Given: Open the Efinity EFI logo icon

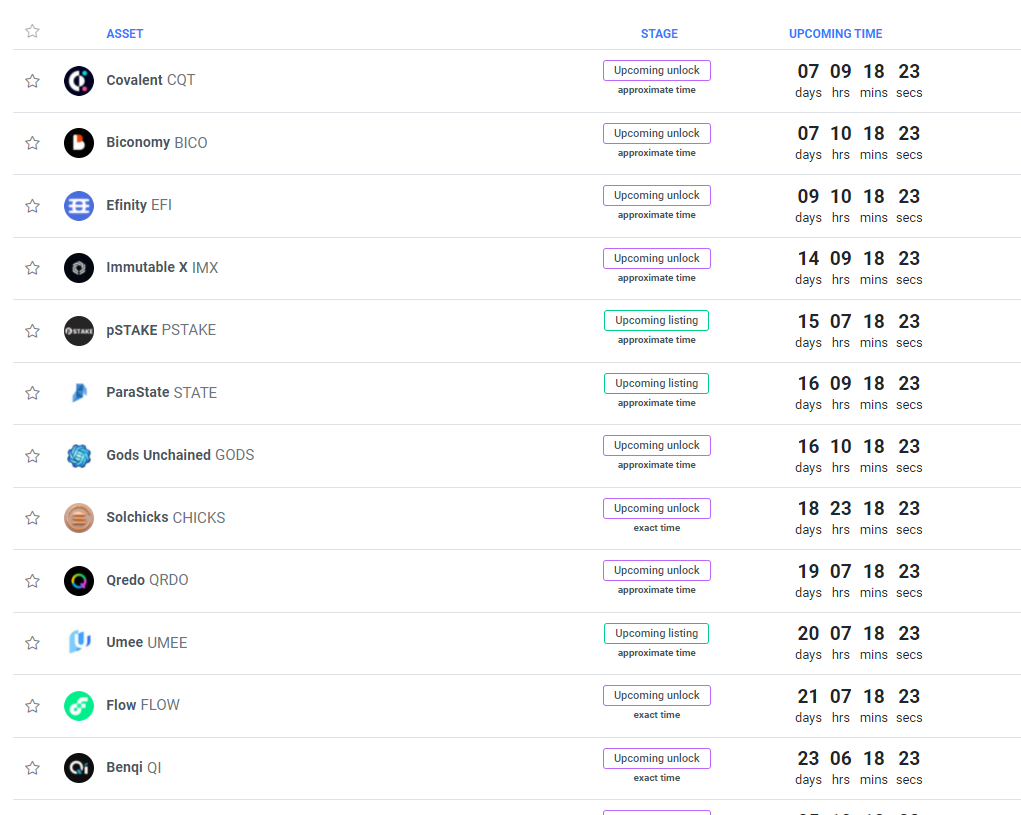Looking at the screenshot, I should coord(79,206).
